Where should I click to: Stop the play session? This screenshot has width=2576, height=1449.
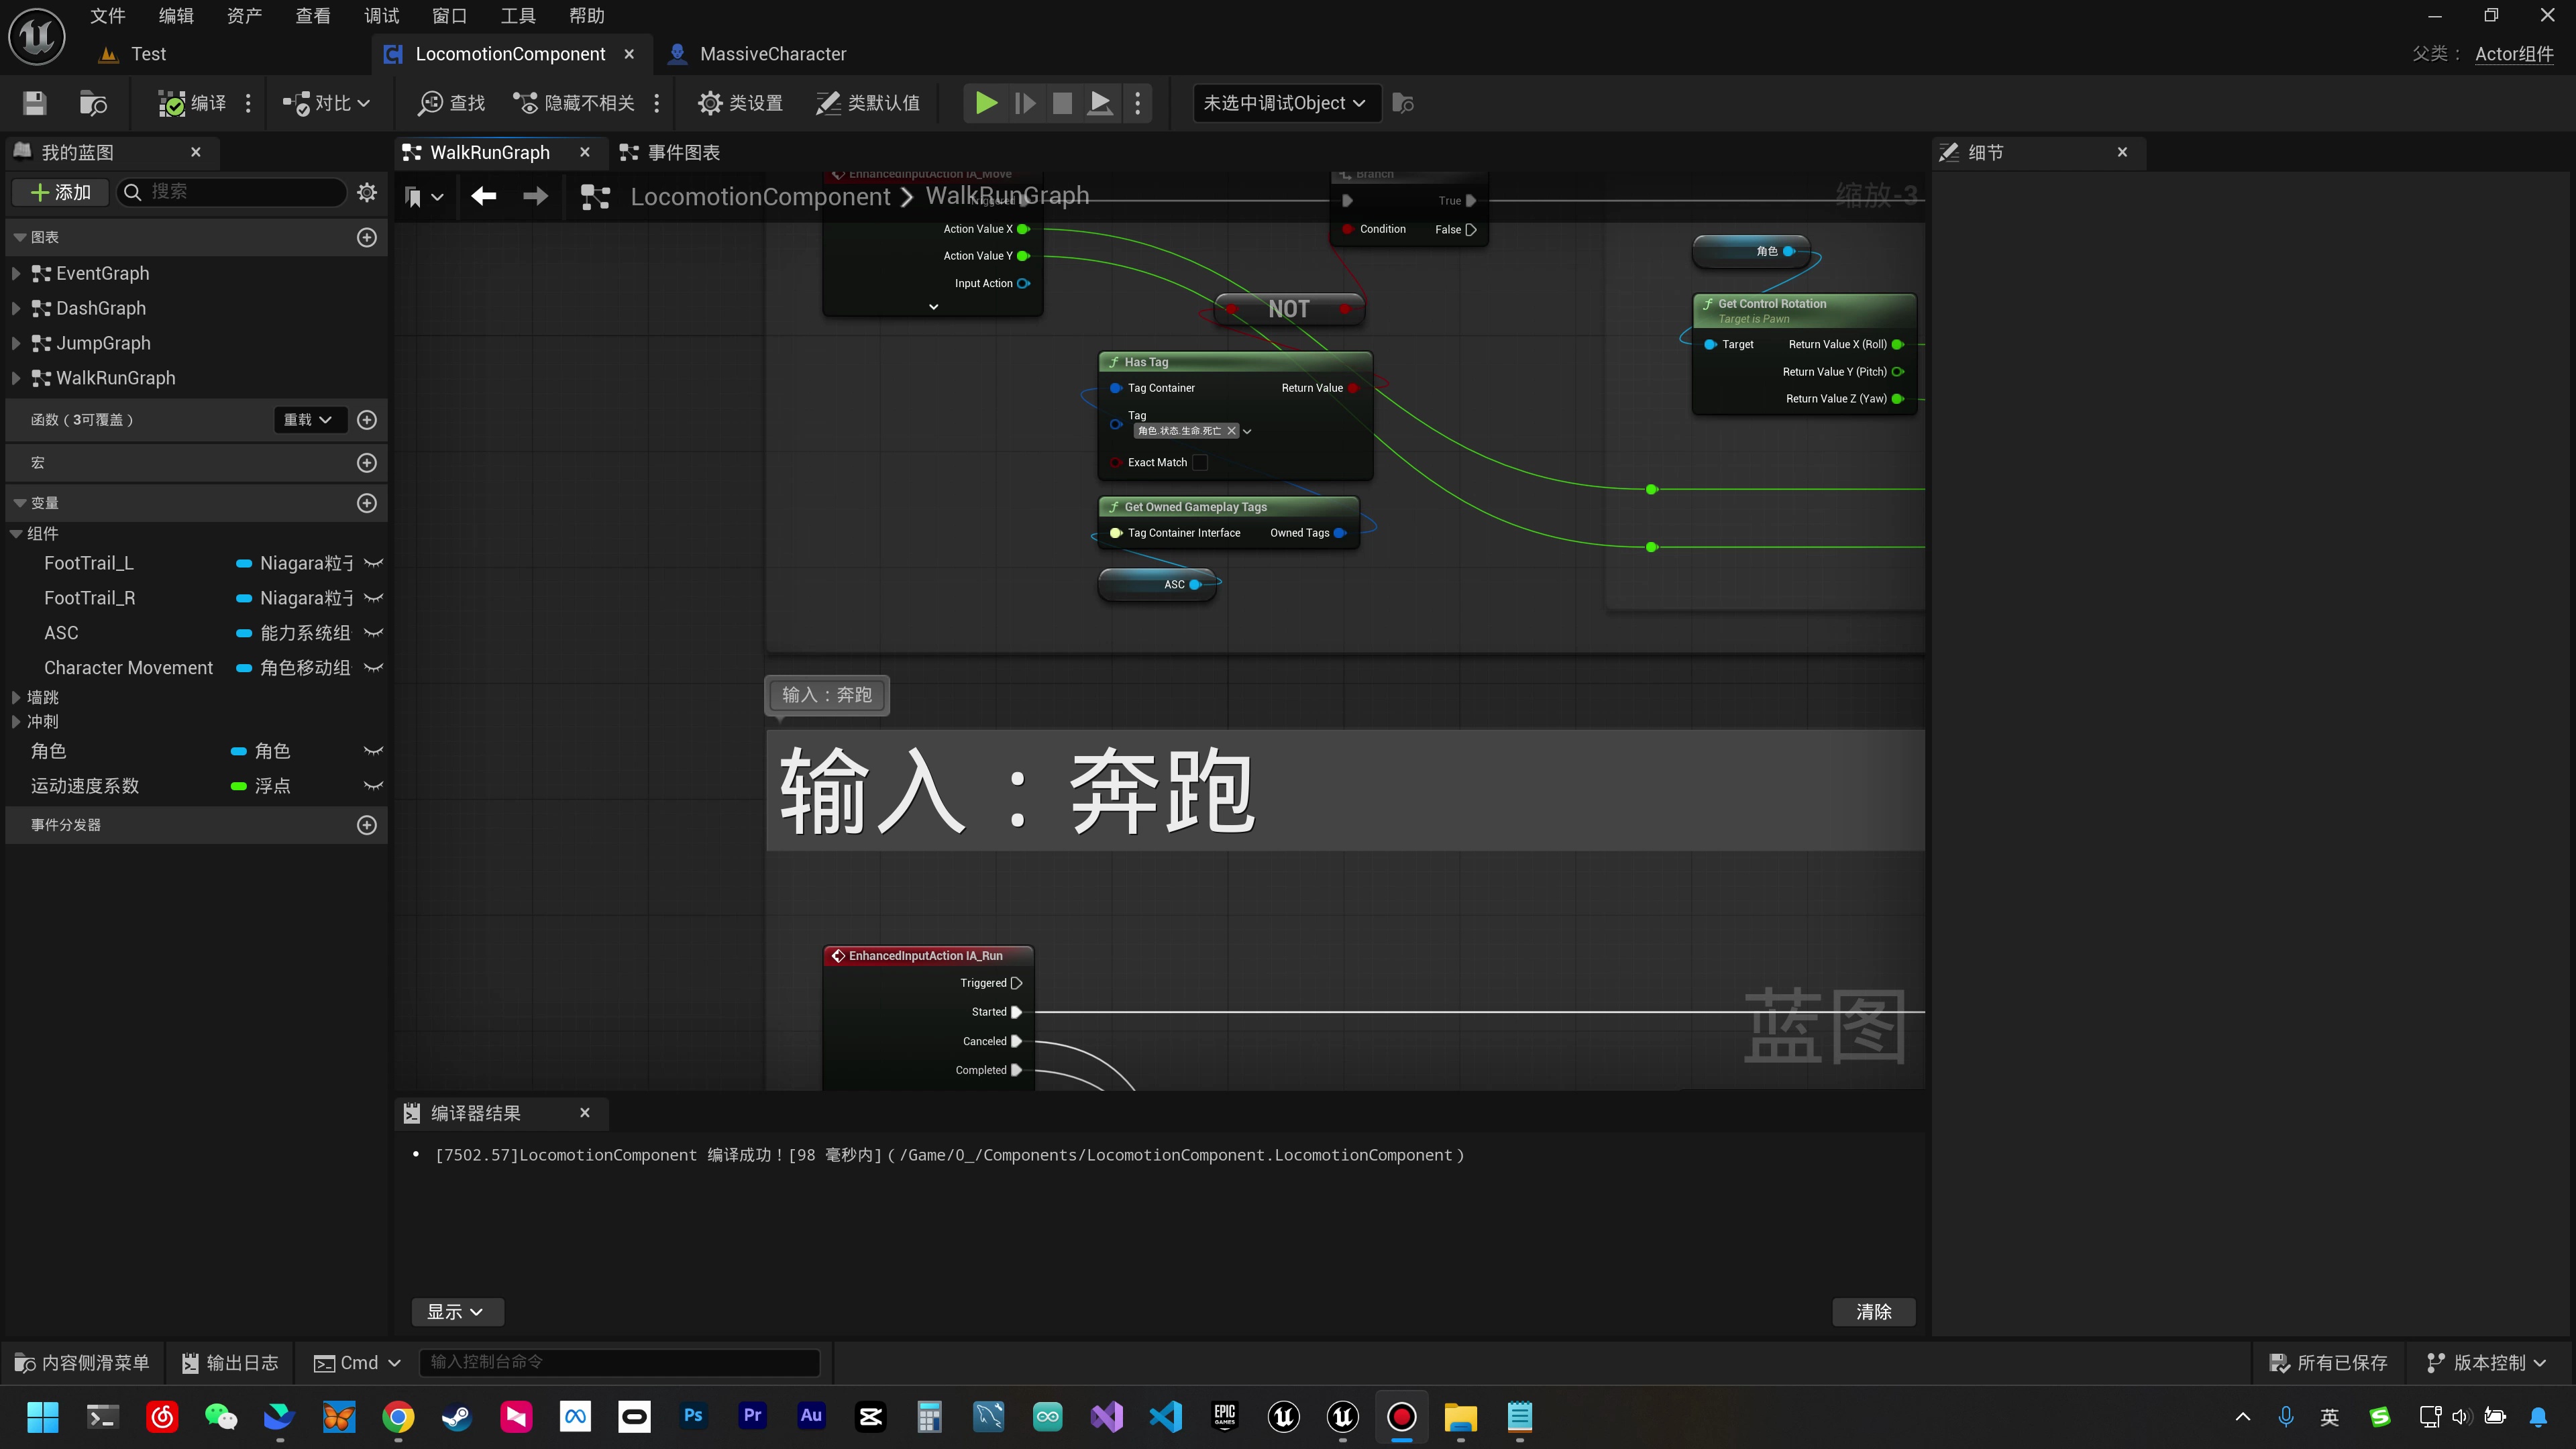pos(1063,103)
